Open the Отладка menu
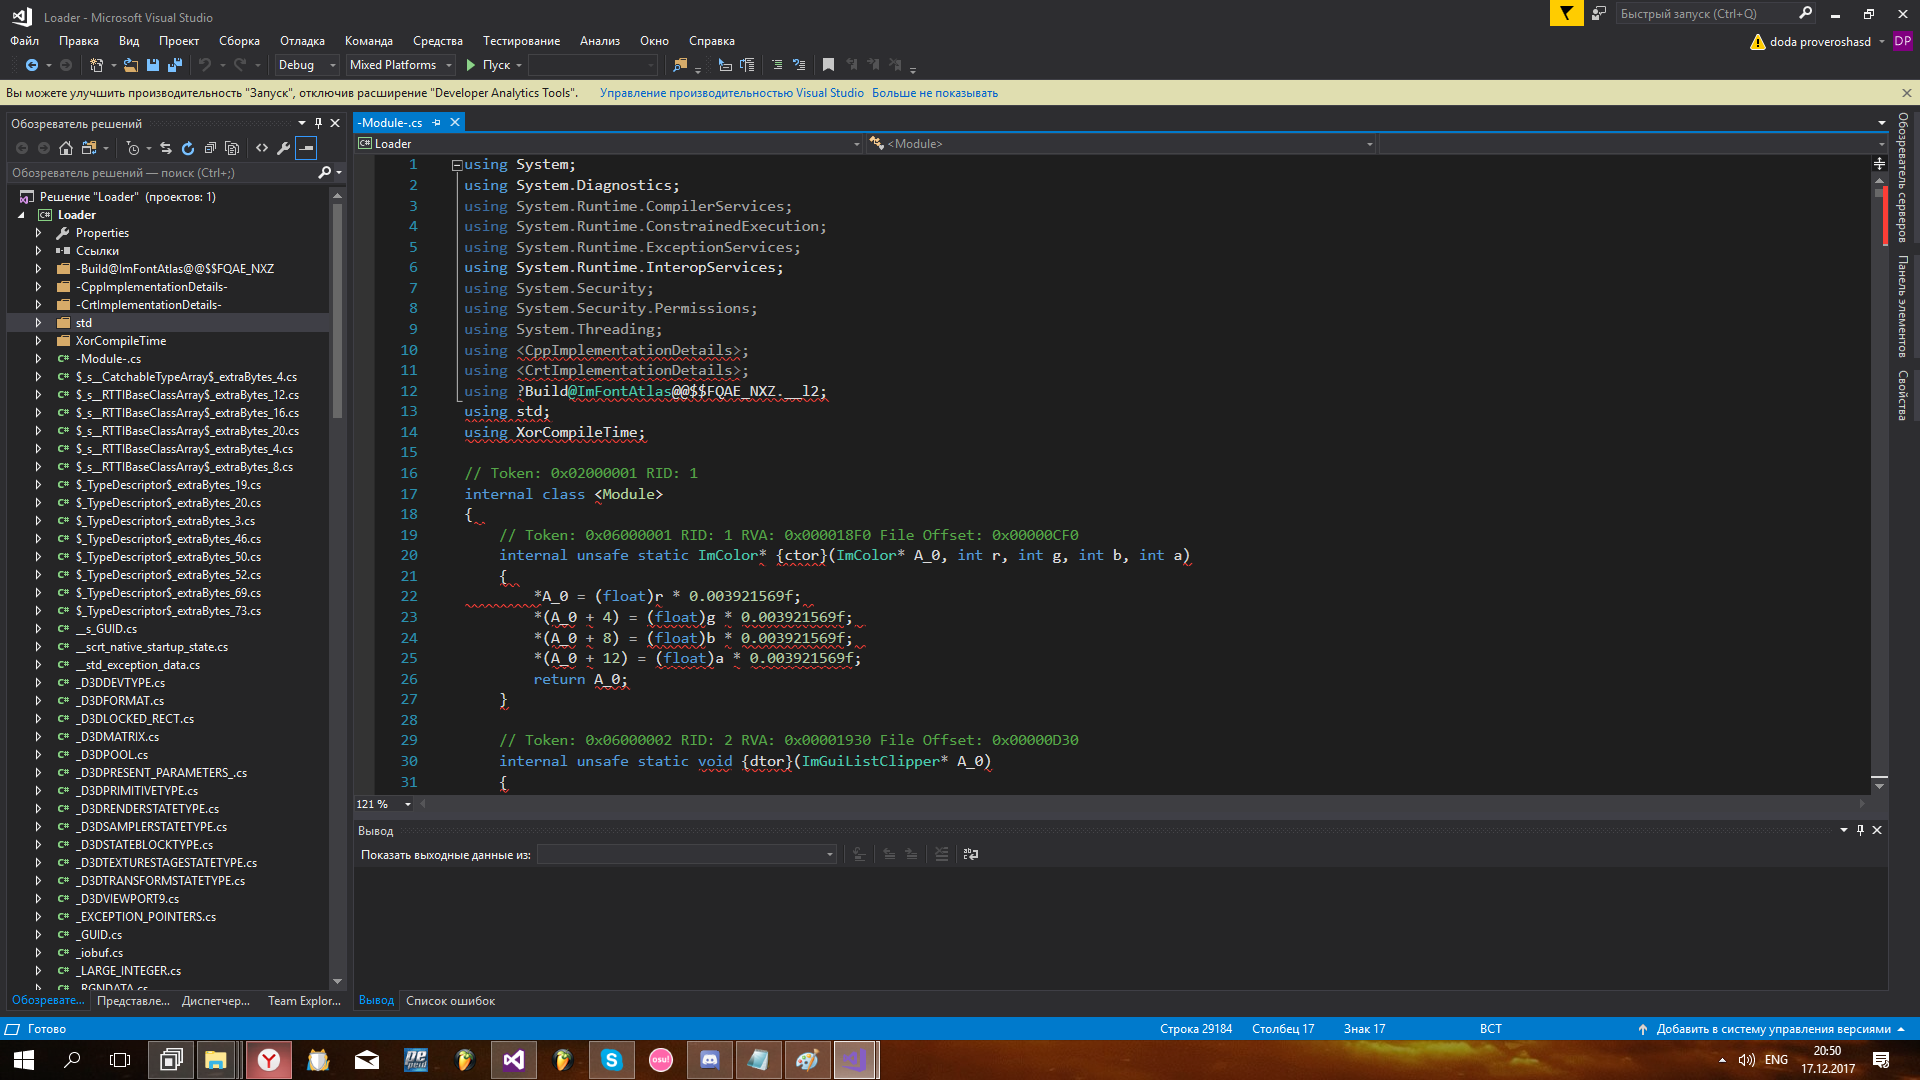Screen dimensions: 1920x1080 click(x=302, y=41)
